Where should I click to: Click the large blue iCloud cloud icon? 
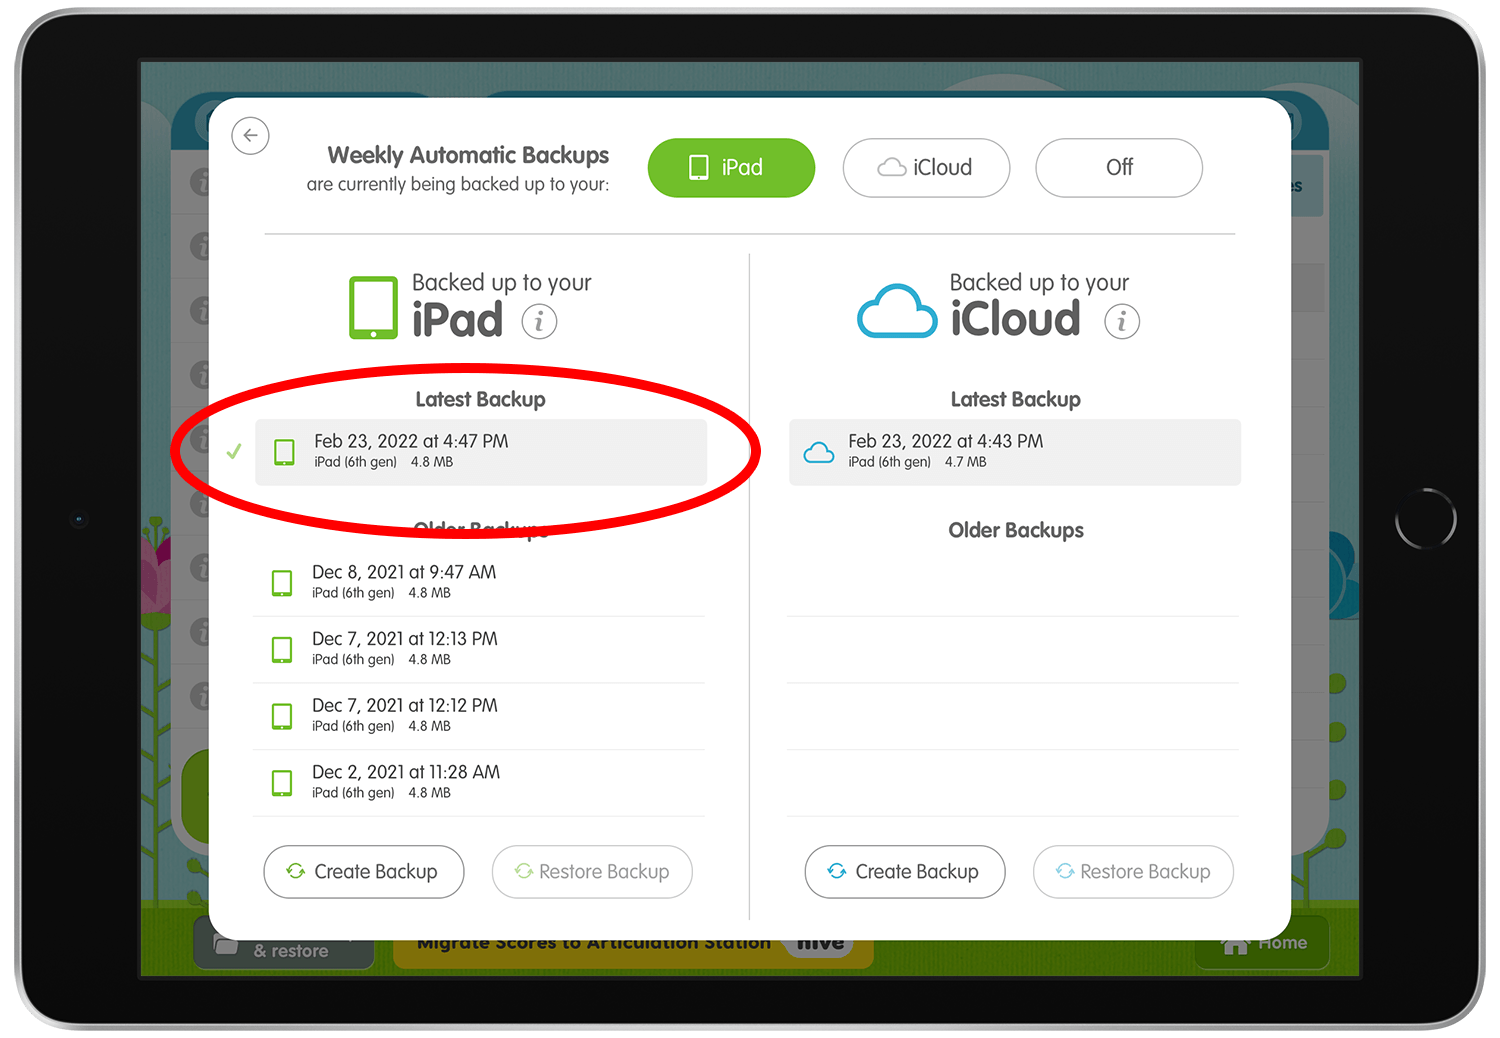point(897,311)
